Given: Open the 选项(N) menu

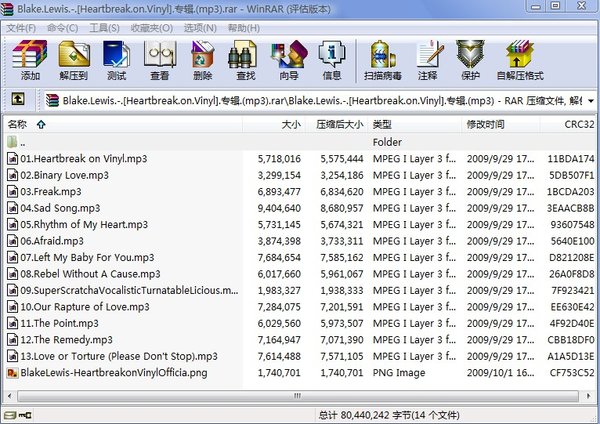Looking at the screenshot, I should tap(200, 28).
